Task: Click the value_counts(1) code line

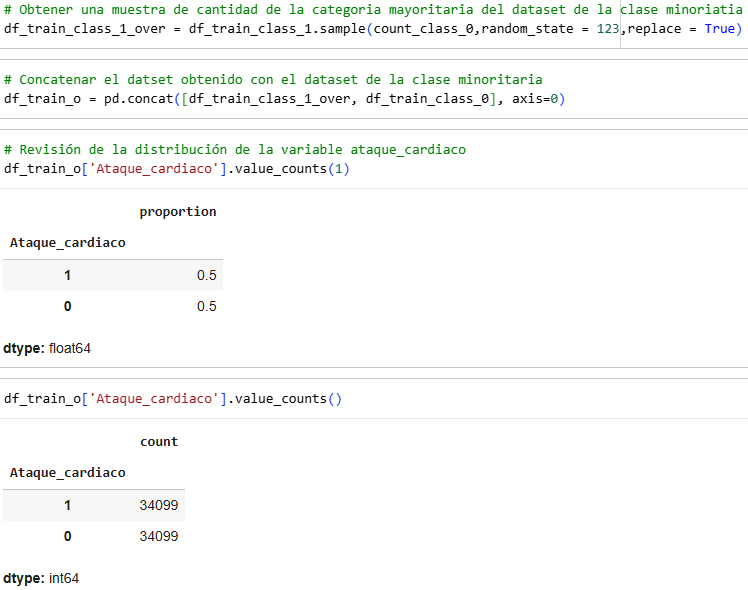Action: coord(177,169)
